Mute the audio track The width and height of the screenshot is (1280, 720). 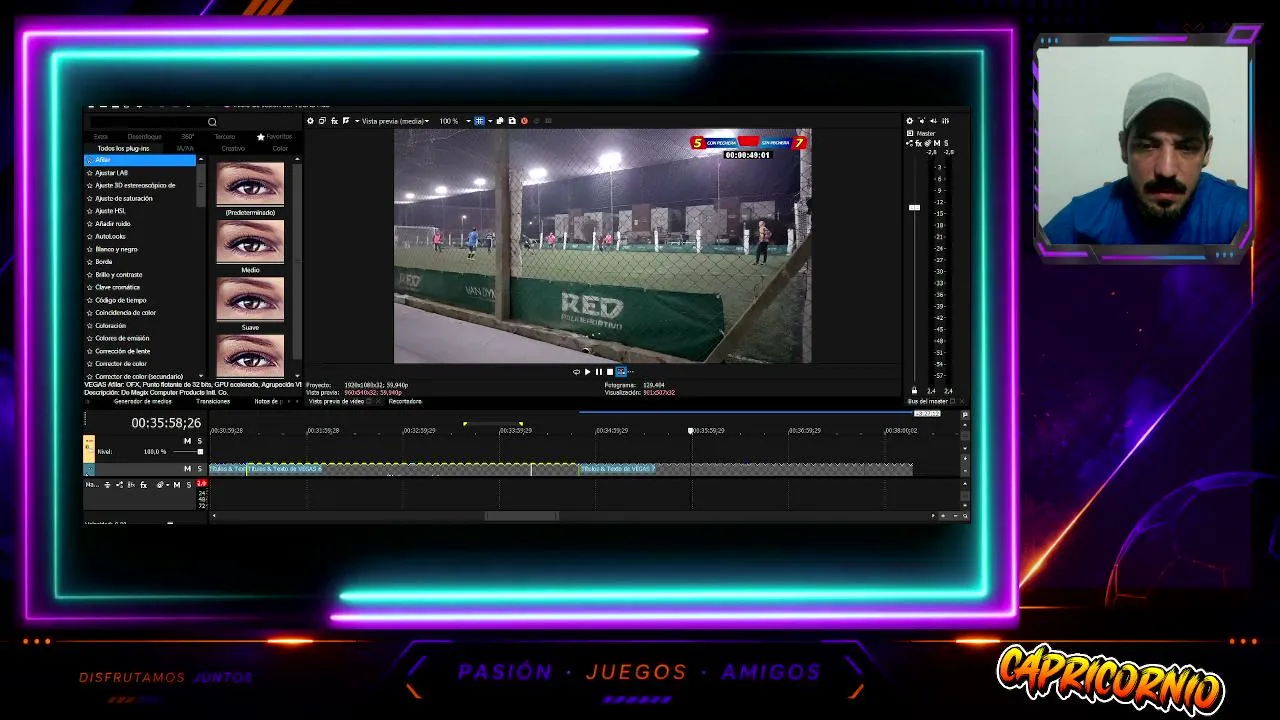pos(177,485)
